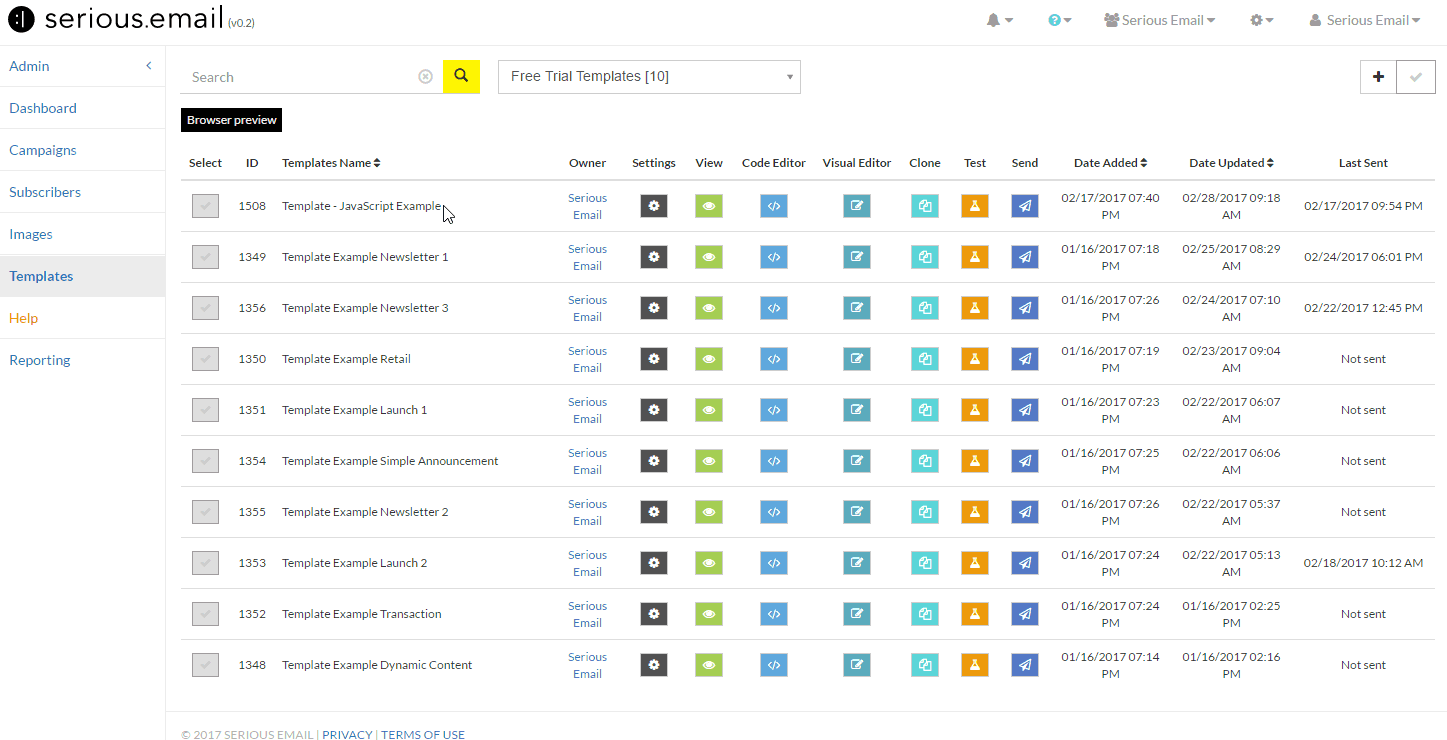Image resolution: width=1447 pixels, height=740 pixels.
Task: Open the gear settings dropdown in header
Action: [1262, 20]
